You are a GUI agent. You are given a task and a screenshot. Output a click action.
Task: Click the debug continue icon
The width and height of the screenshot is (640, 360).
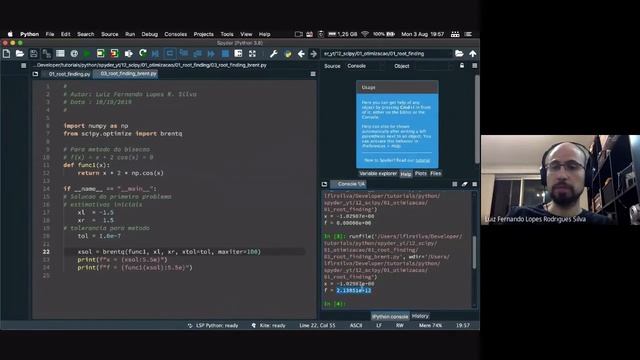(x=211, y=53)
